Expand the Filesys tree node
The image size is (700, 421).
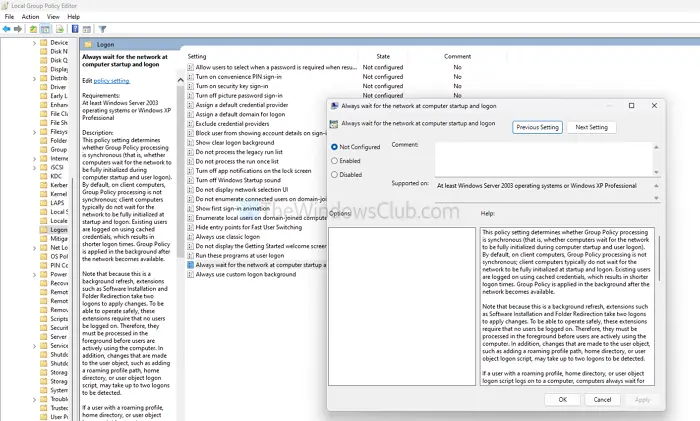[x=34, y=132]
